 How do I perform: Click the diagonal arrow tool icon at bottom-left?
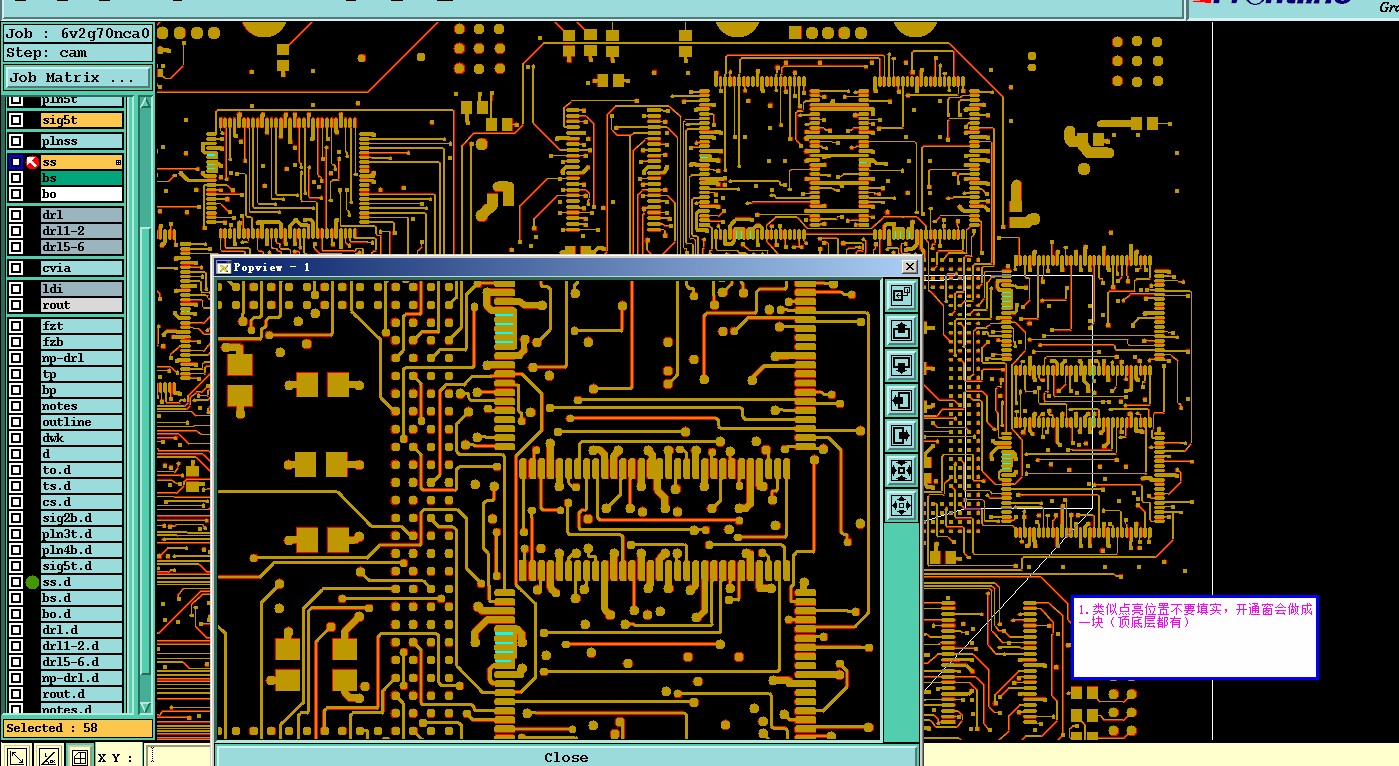17,757
